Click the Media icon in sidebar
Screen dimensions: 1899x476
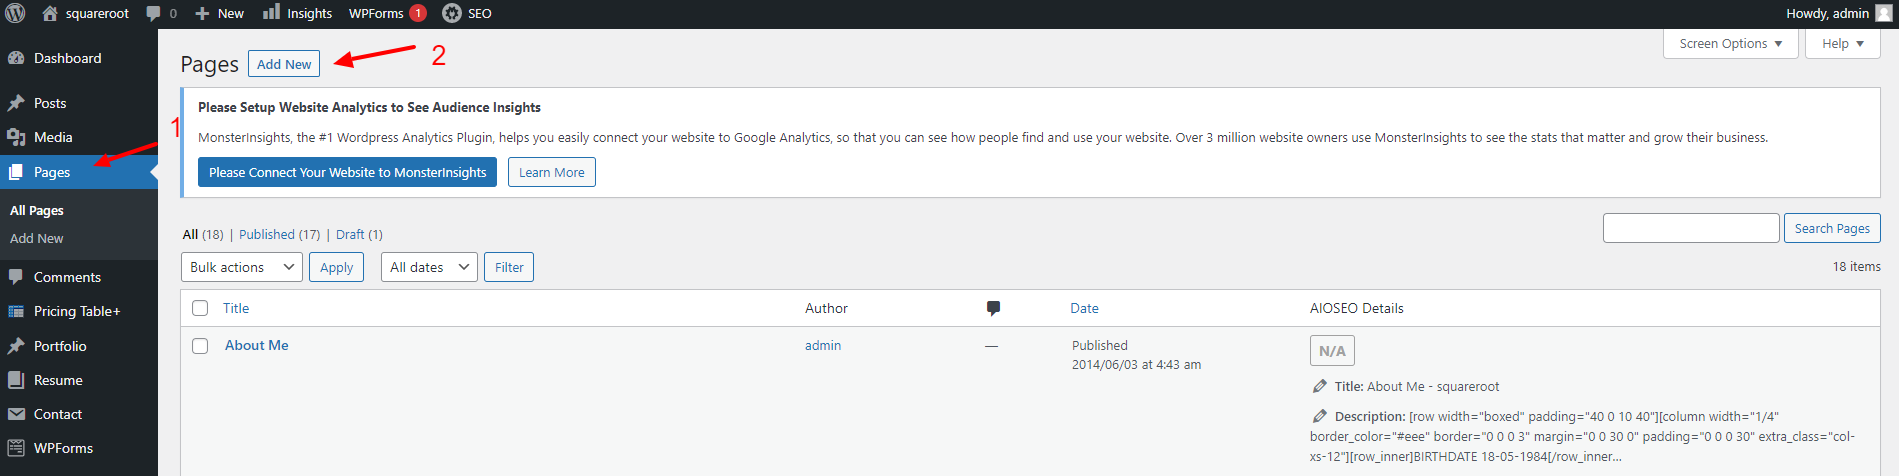16,137
